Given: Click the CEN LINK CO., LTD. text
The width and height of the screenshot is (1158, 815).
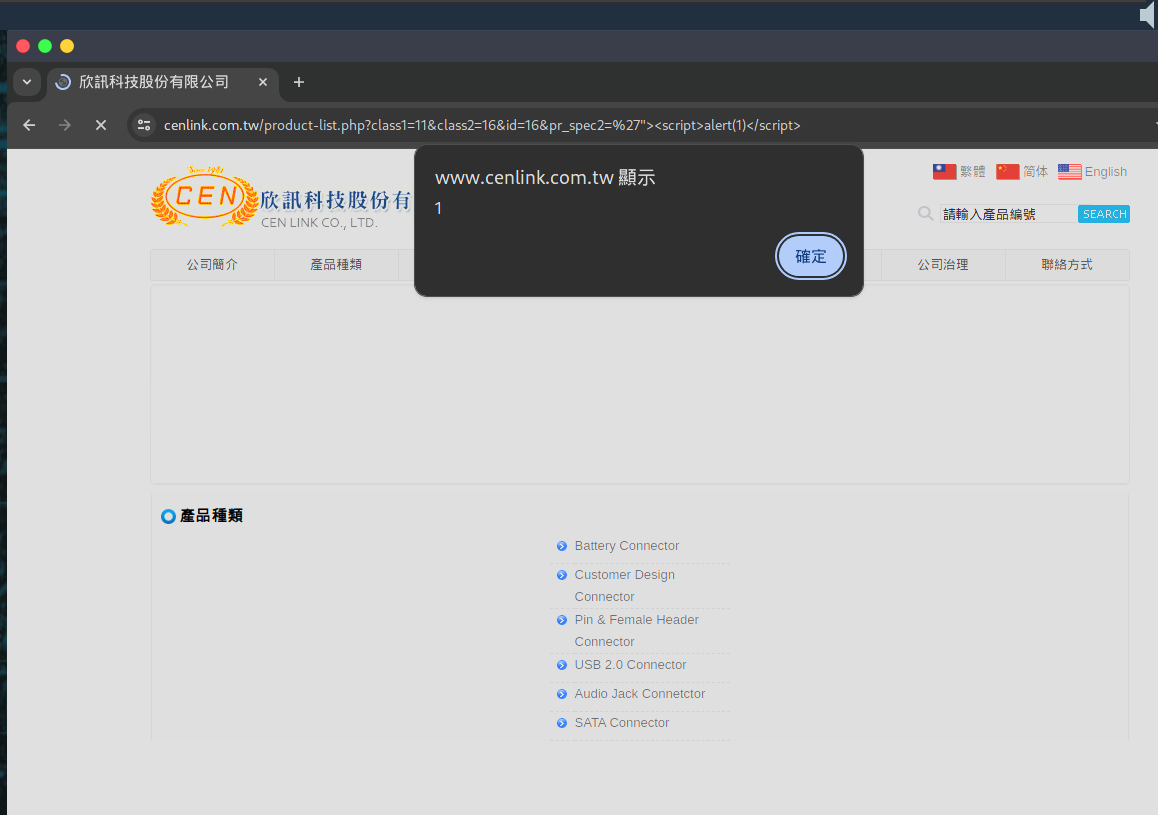Looking at the screenshot, I should pyautogui.click(x=319, y=222).
